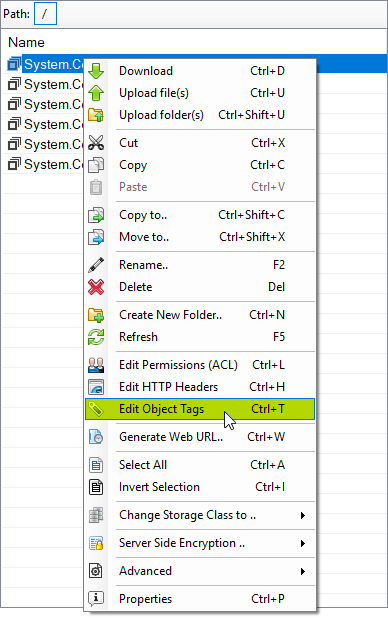Click the Cut scissors icon
The image size is (388, 620).
click(x=96, y=143)
